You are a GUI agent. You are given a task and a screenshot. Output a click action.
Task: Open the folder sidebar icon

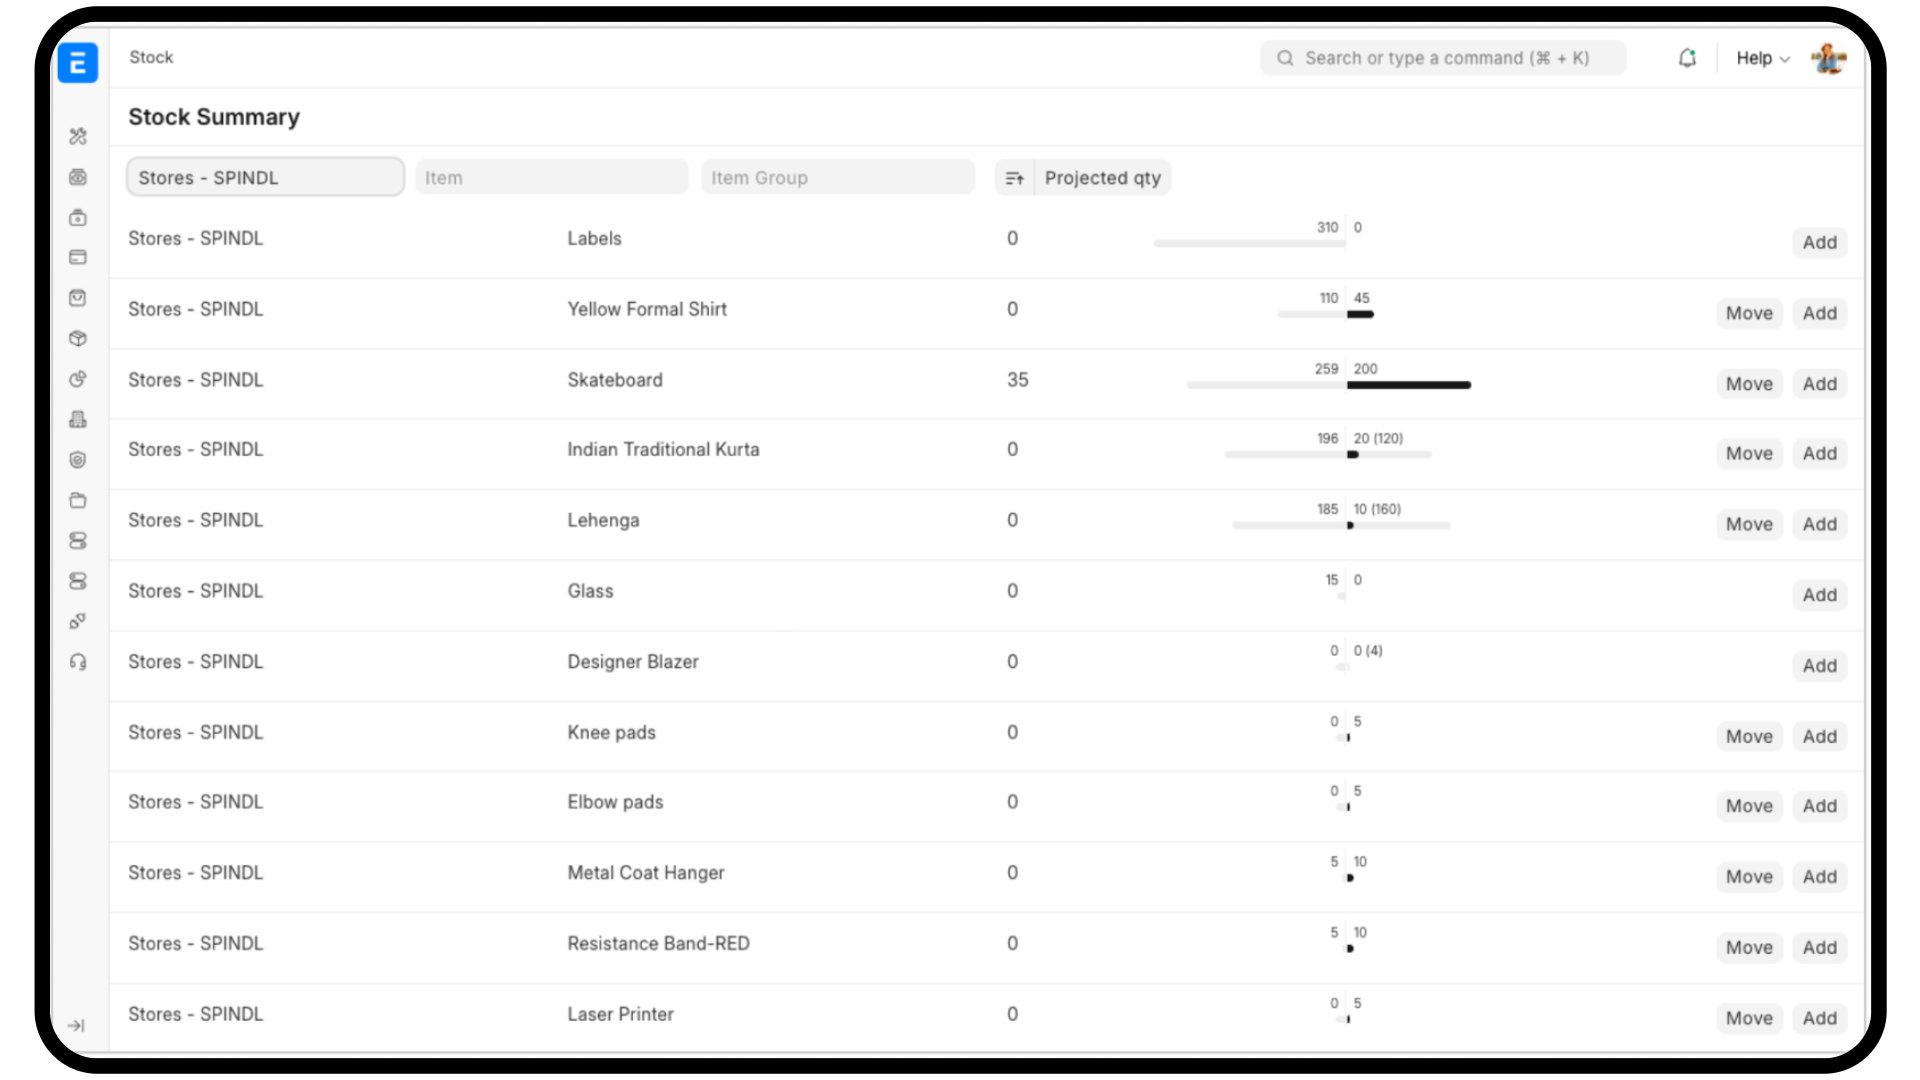pos(78,501)
